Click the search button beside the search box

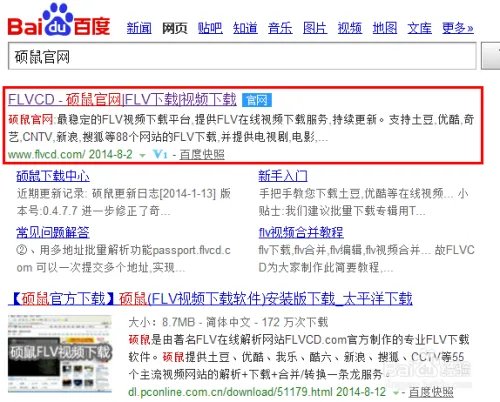[x=491, y=56]
